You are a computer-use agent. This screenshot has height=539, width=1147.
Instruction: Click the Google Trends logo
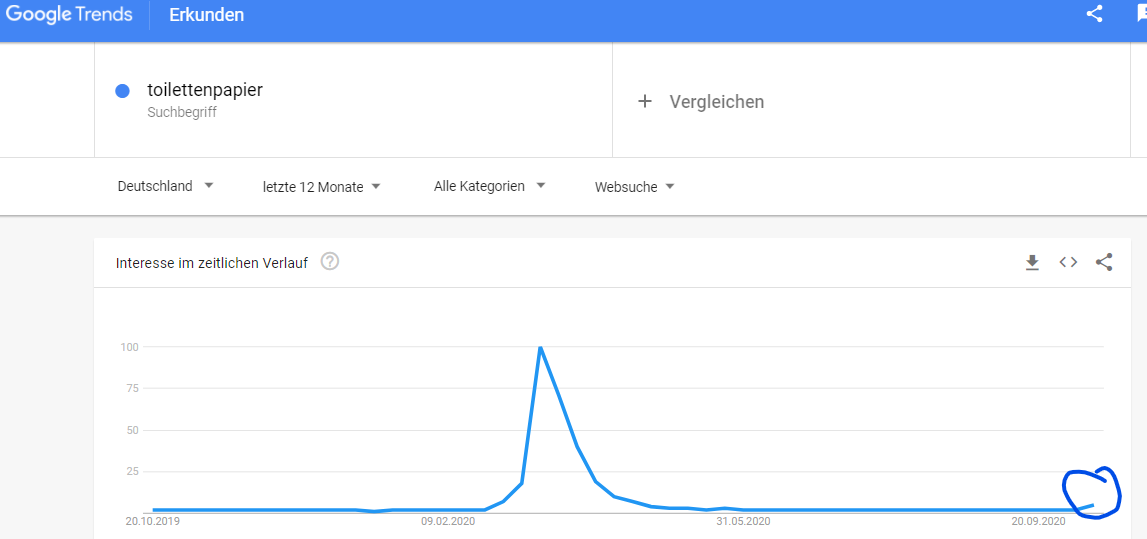pos(69,15)
